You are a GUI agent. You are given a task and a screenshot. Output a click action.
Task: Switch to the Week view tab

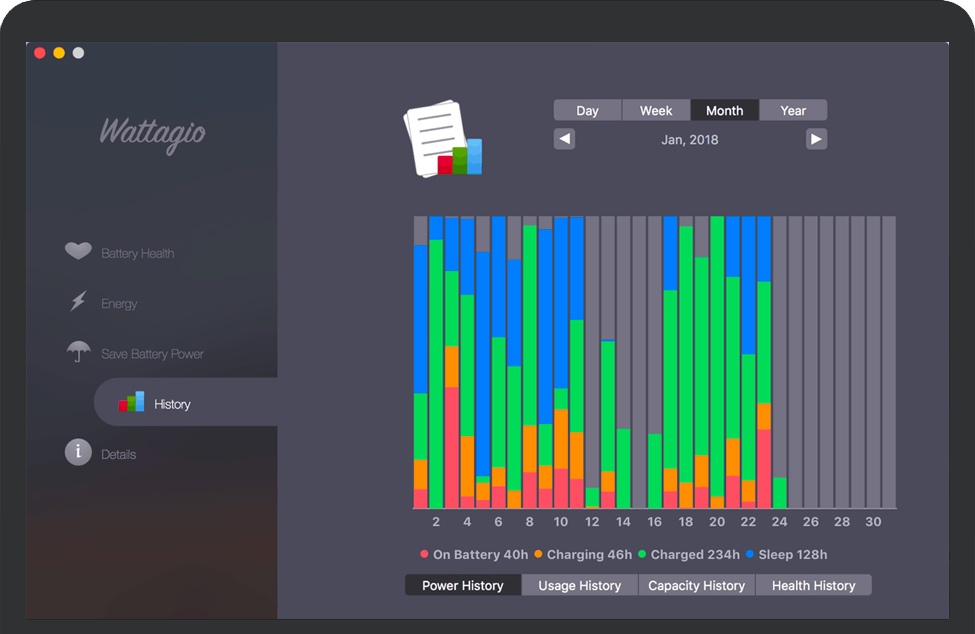[x=656, y=110]
